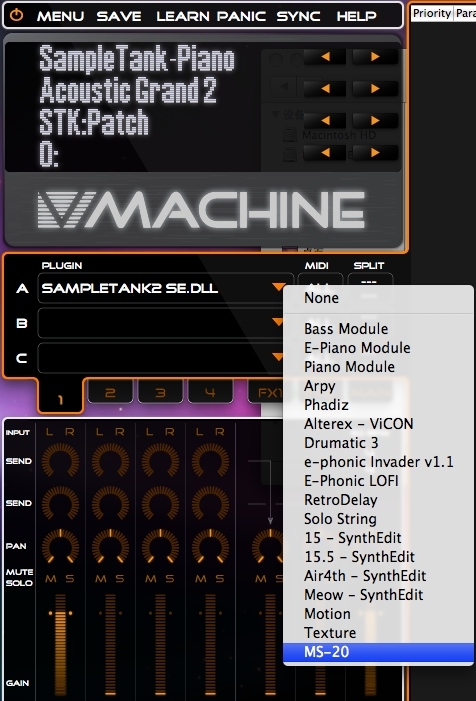Click previous arrow on Acoustic Grand 2 row

[325, 89]
